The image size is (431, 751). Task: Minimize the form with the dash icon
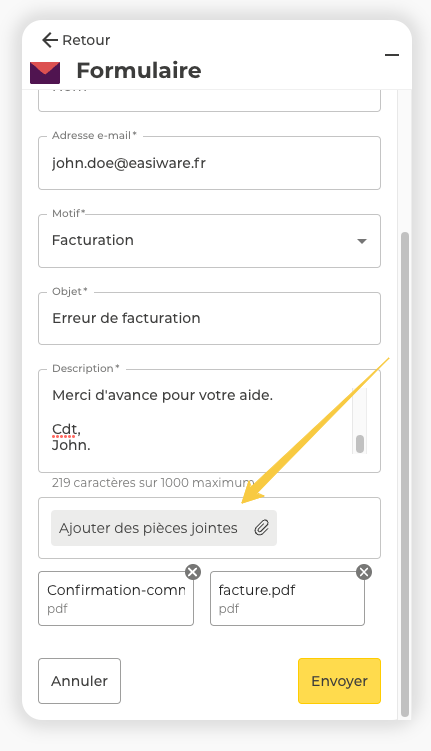(x=392, y=55)
